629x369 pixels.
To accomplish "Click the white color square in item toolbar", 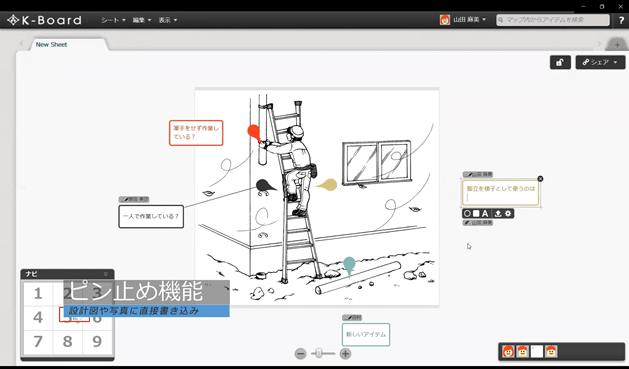I will click(x=476, y=213).
